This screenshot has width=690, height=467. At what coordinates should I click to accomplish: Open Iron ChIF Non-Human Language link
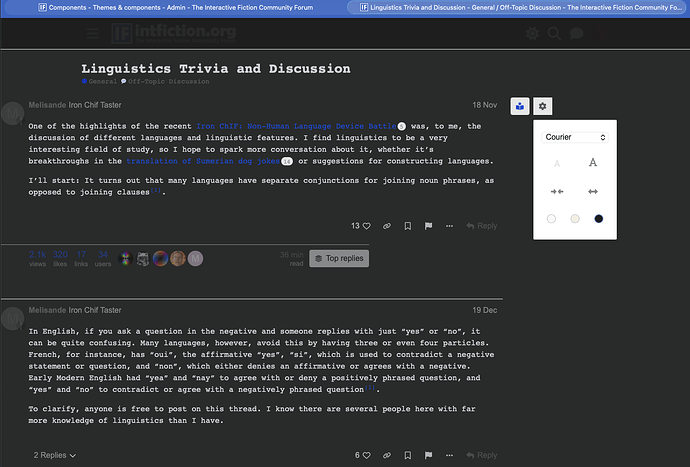[296, 126]
